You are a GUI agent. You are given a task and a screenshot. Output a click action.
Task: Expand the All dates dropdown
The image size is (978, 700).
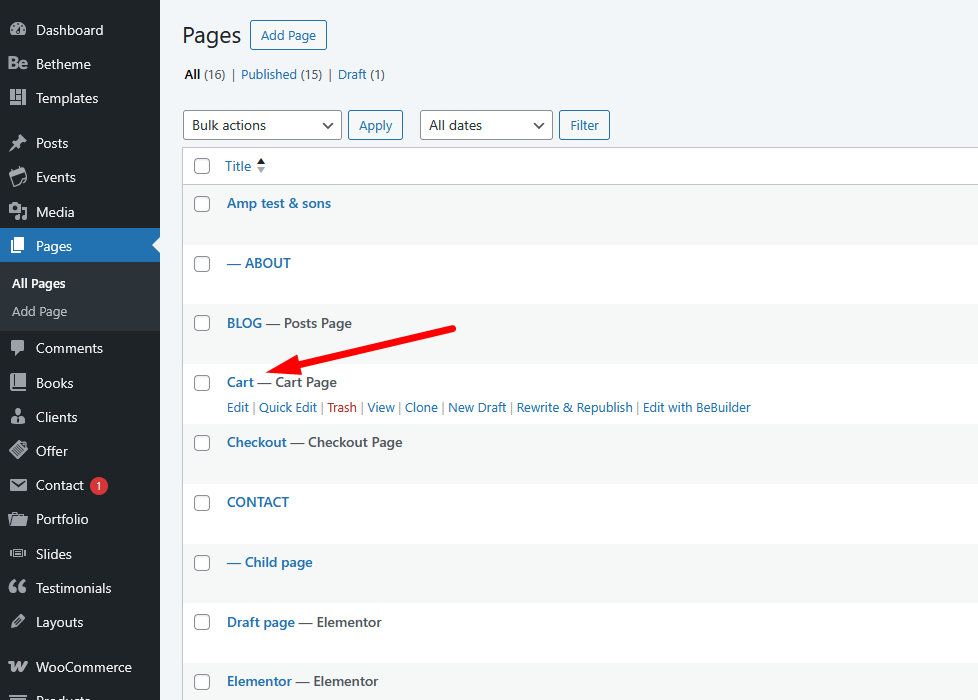click(486, 125)
